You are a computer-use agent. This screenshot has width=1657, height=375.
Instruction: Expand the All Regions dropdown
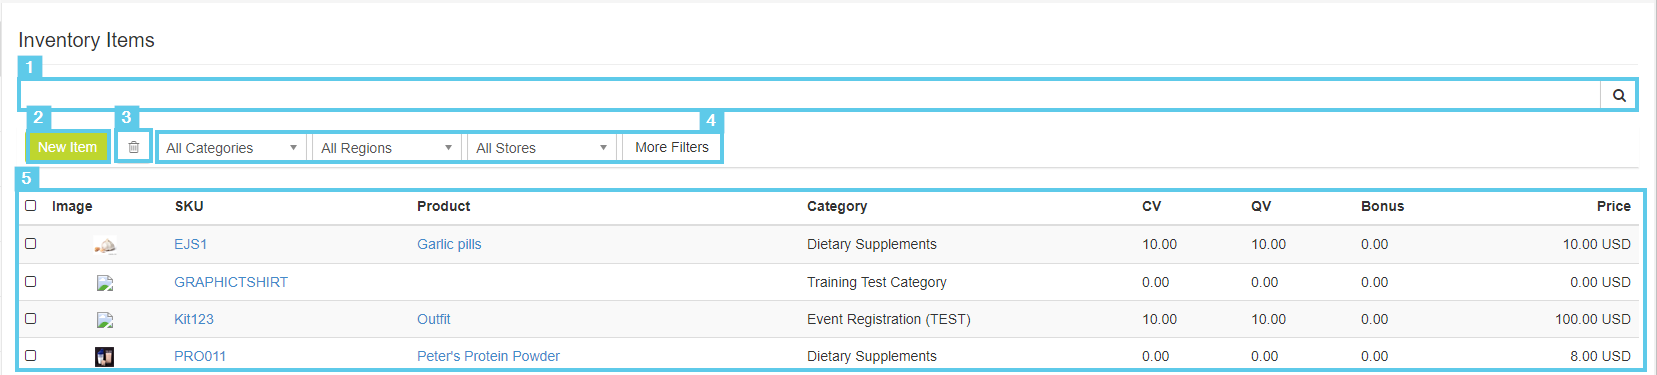[387, 148]
